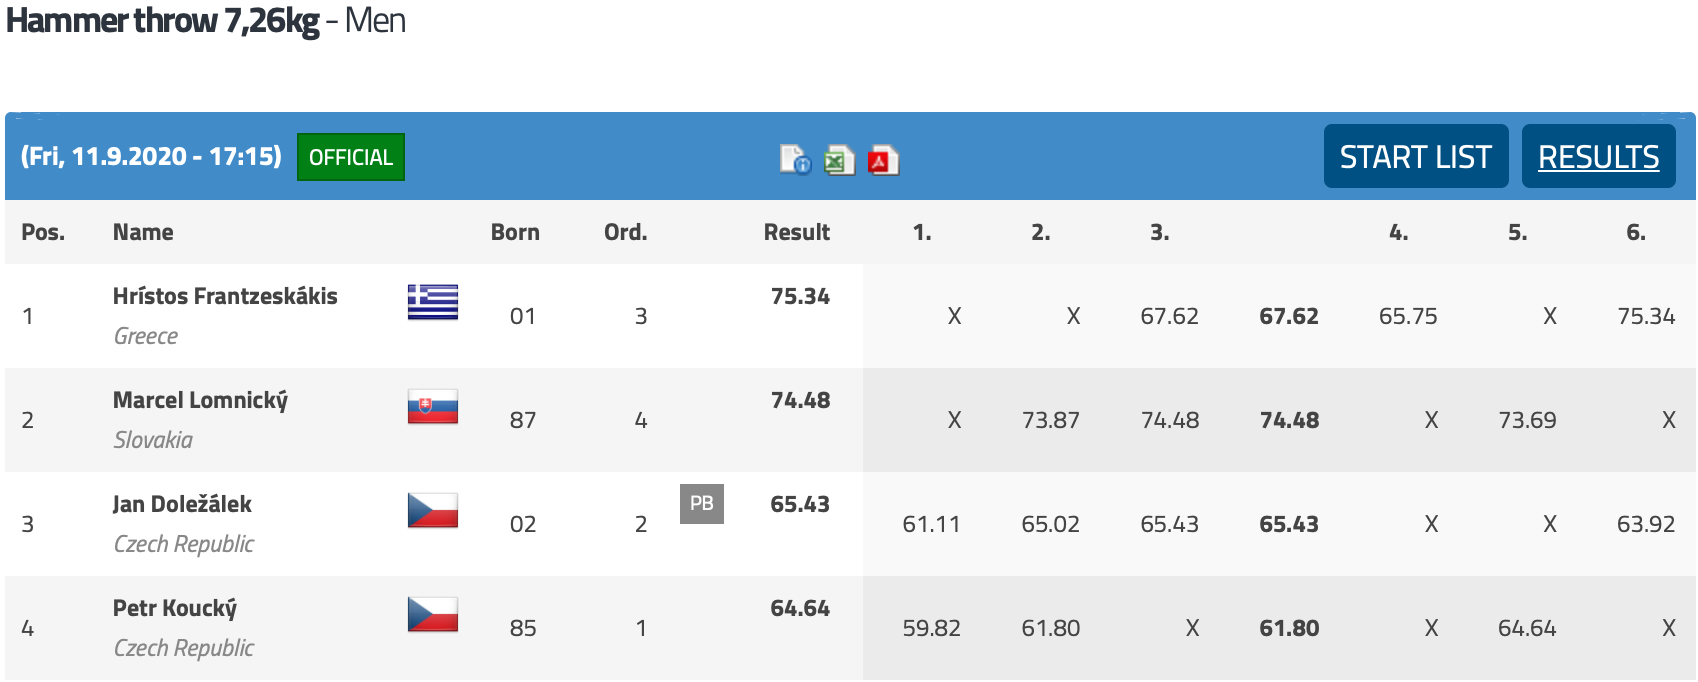Click the Slovakia flag icon
The width and height of the screenshot is (1698, 682).
[x=433, y=406]
